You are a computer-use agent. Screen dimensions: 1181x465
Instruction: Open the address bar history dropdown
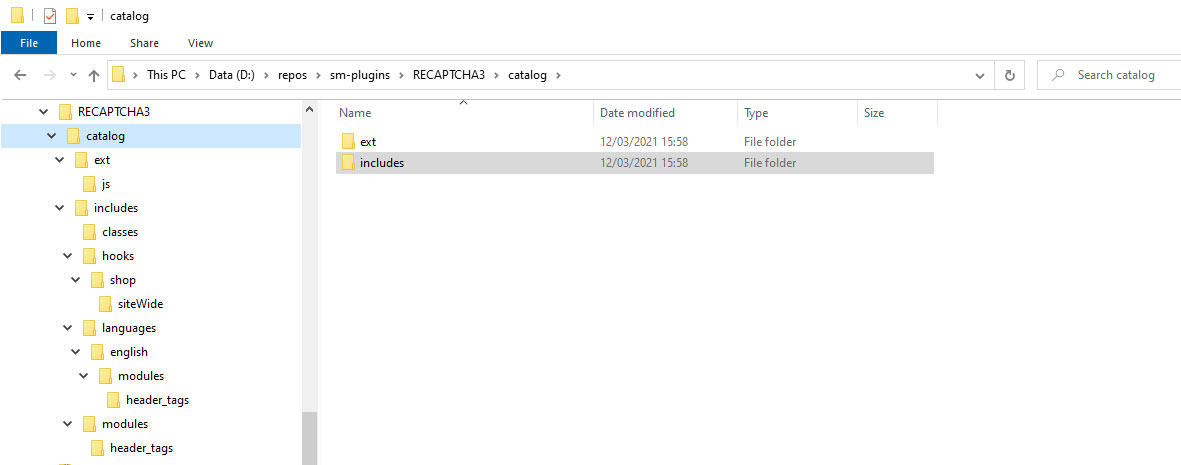pos(980,75)
